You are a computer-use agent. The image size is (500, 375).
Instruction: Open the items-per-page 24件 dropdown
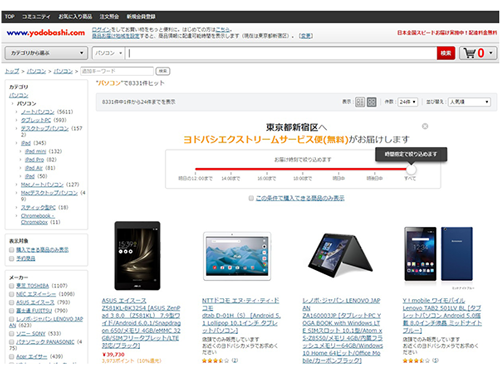click(407, 102)
